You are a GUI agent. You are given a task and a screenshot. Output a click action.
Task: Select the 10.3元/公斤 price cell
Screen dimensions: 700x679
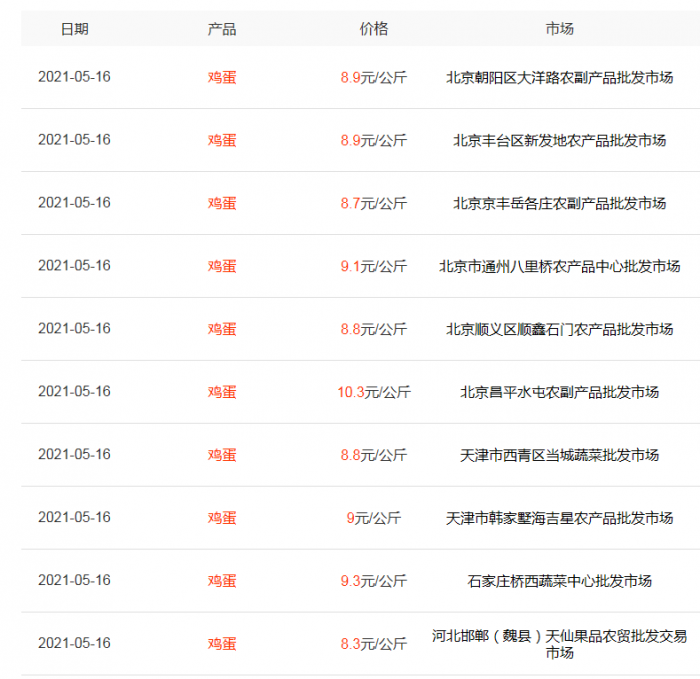pos(374,392)
